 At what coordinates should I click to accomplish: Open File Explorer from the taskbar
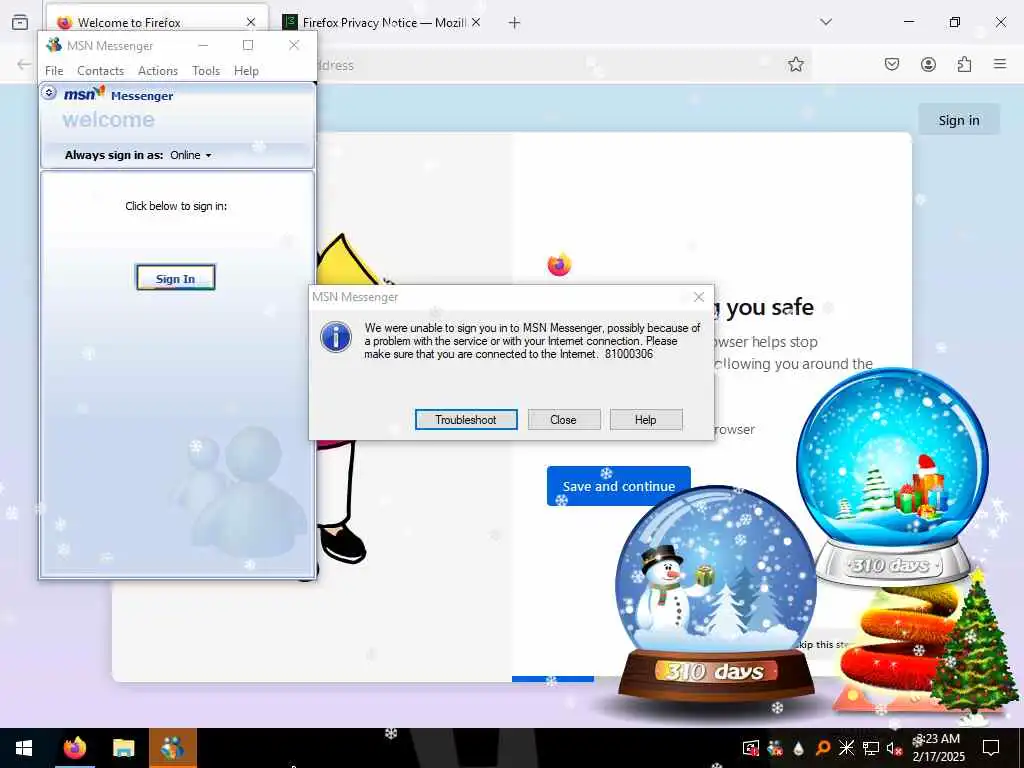(x=123, y=748)
